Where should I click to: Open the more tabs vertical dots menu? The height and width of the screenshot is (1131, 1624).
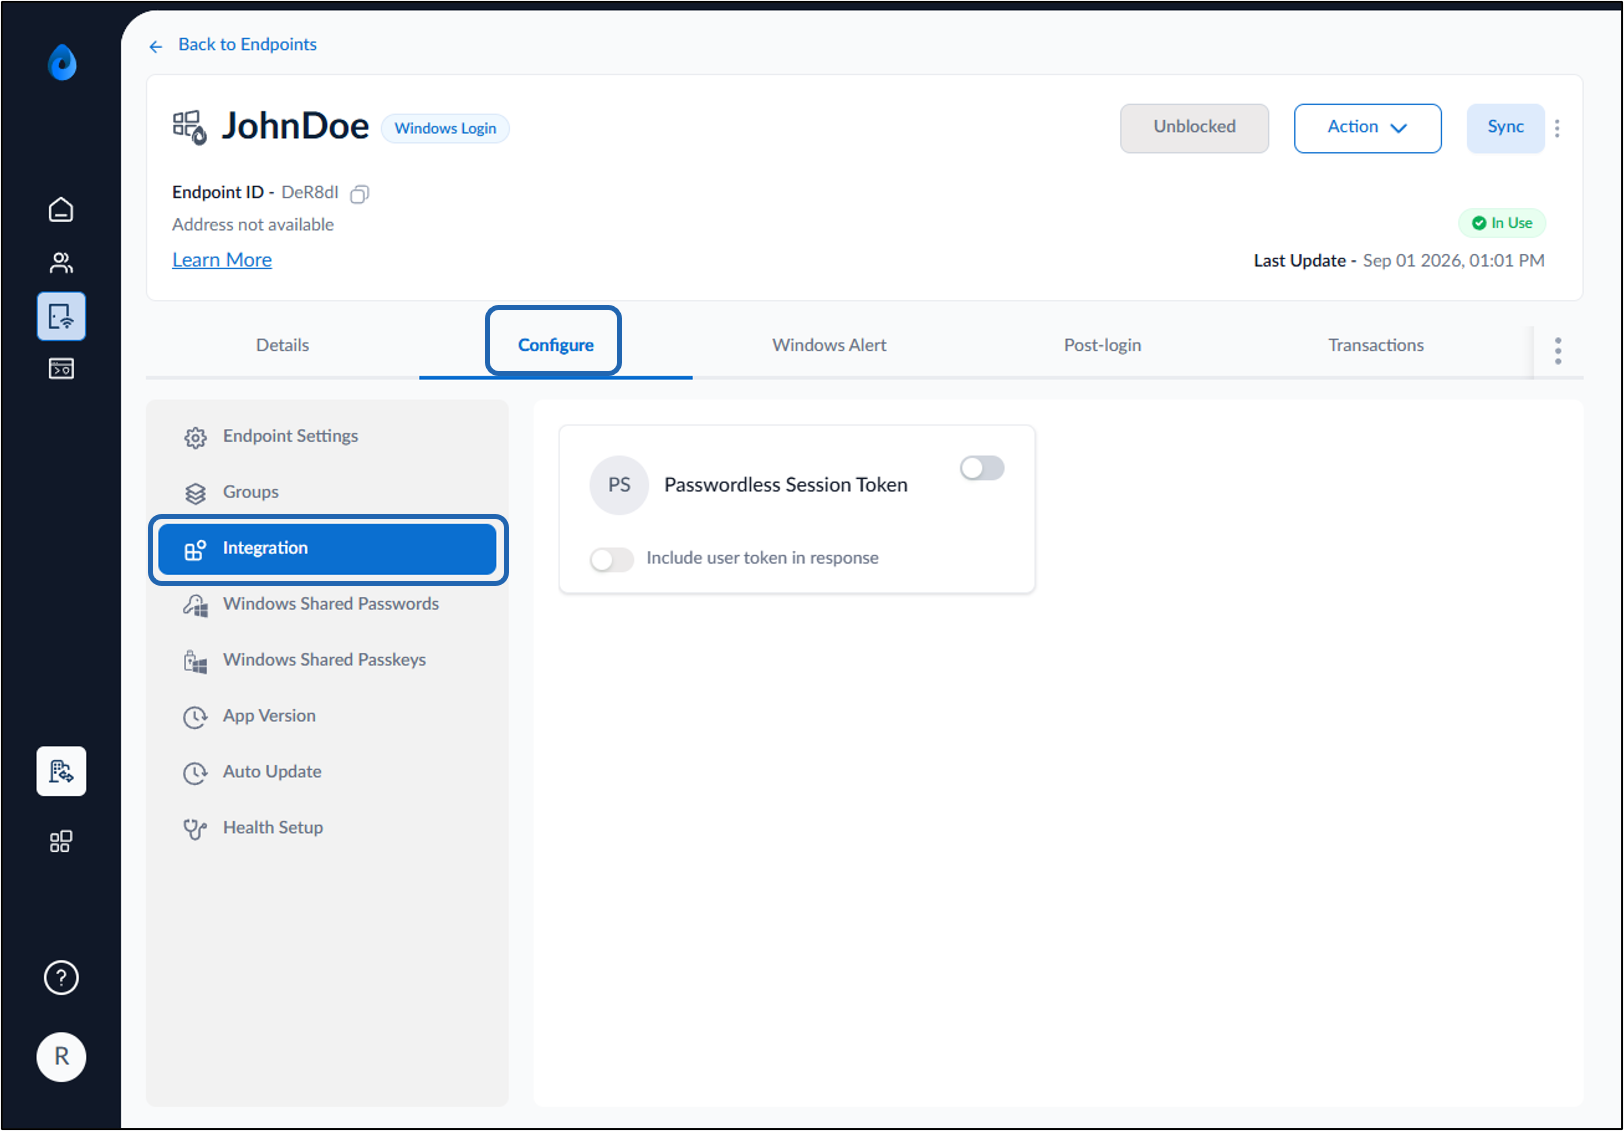tap(1558, 351)
